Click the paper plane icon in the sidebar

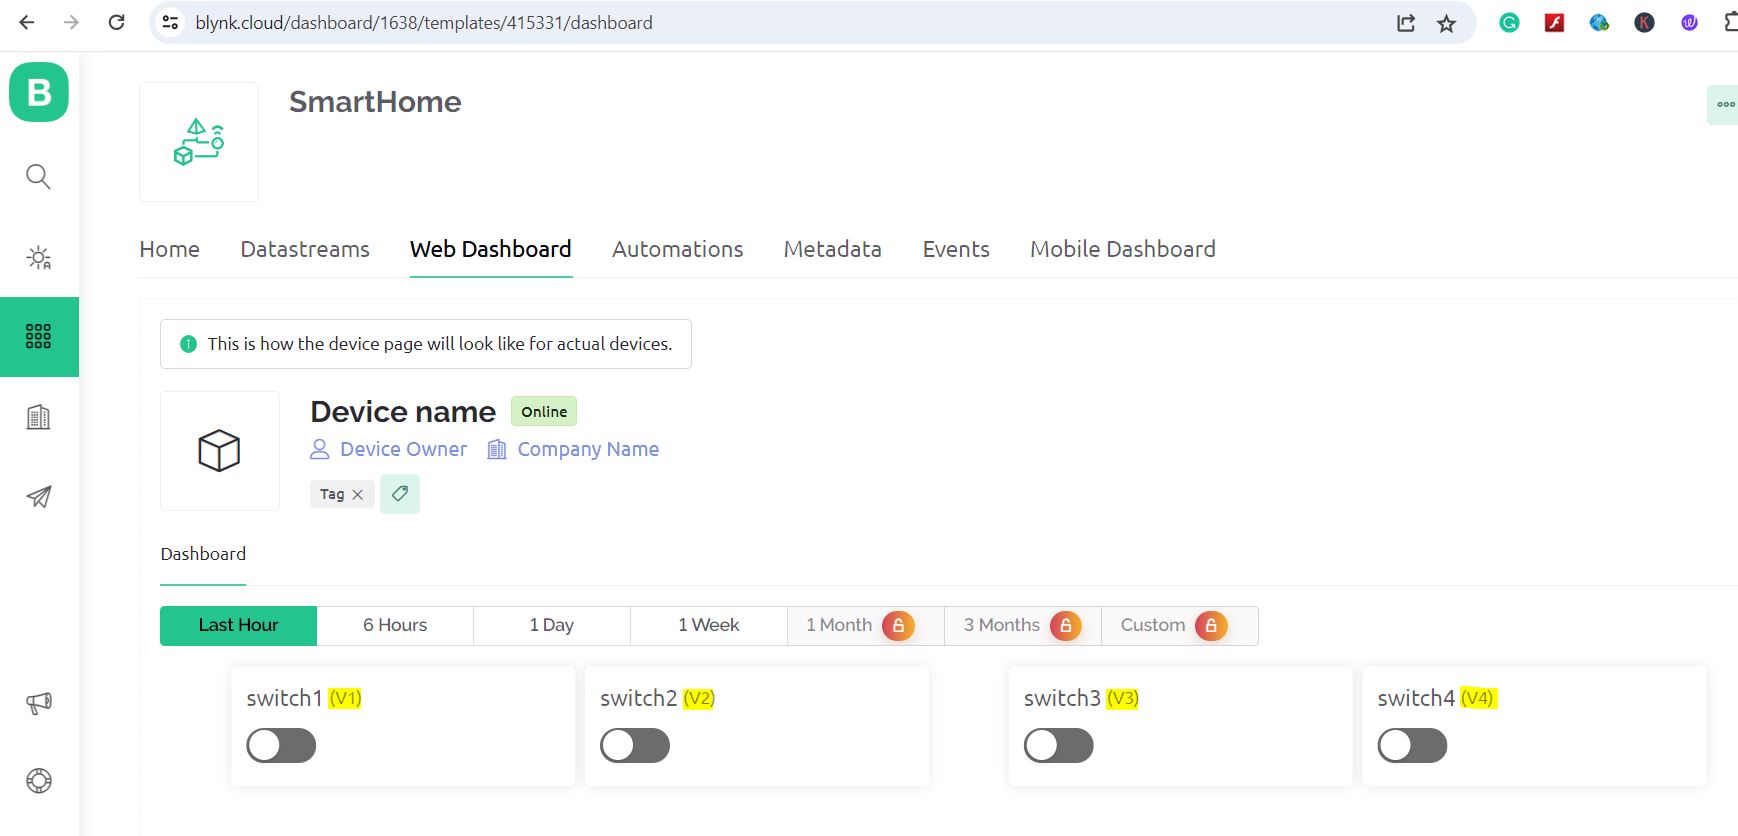click(38, 497)
